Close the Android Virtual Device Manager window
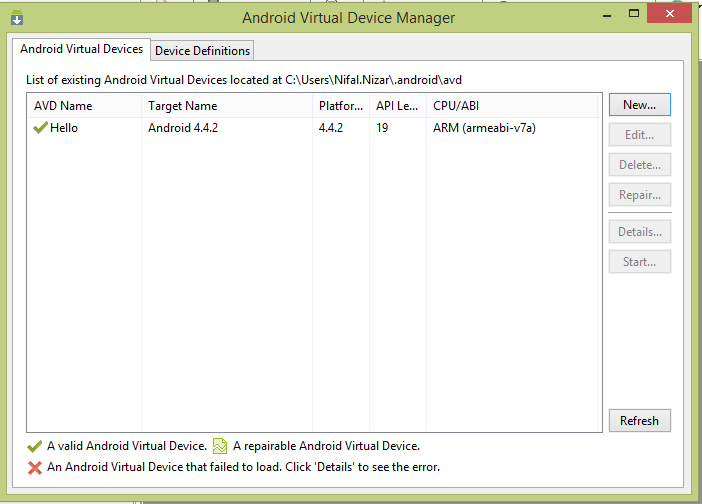702x504 pixels. pyautogui.click(x=669, y=13)
